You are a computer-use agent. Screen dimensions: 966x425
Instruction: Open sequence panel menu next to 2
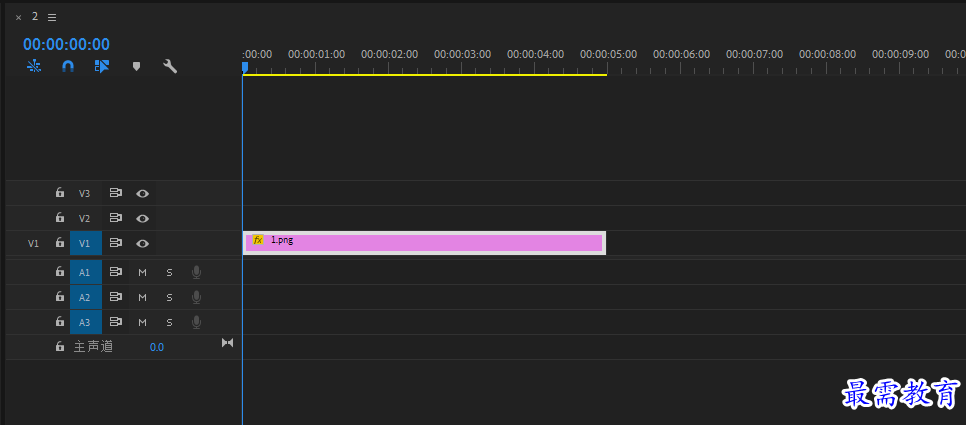[52, 17]
